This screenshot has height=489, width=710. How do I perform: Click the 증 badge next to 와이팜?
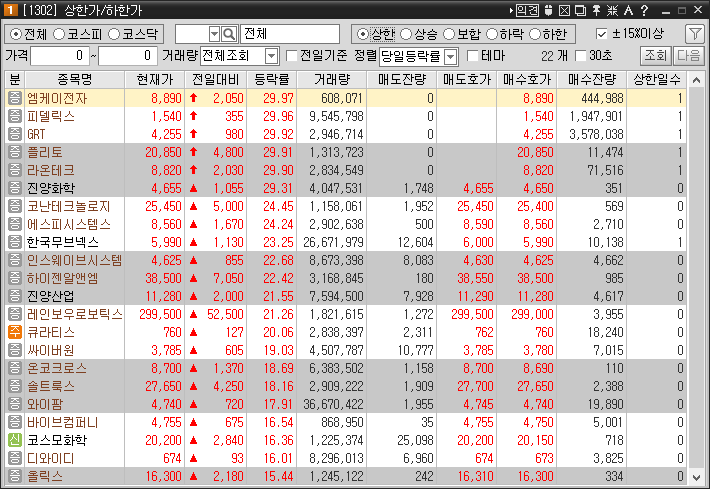pyautogui.click(x=14, y=404)
